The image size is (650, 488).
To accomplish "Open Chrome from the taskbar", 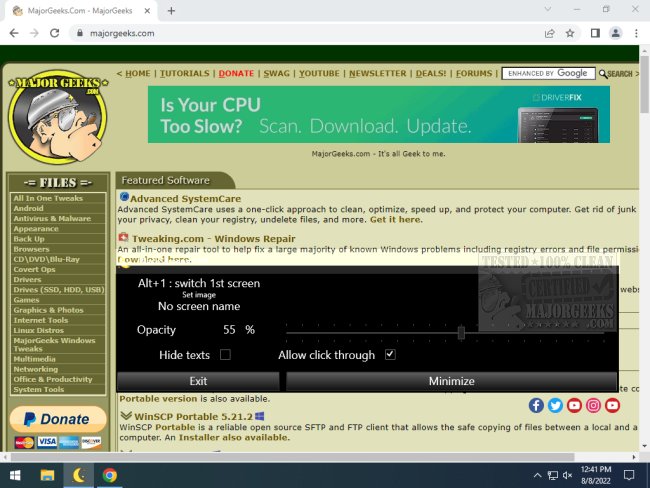I will [110, 475].
